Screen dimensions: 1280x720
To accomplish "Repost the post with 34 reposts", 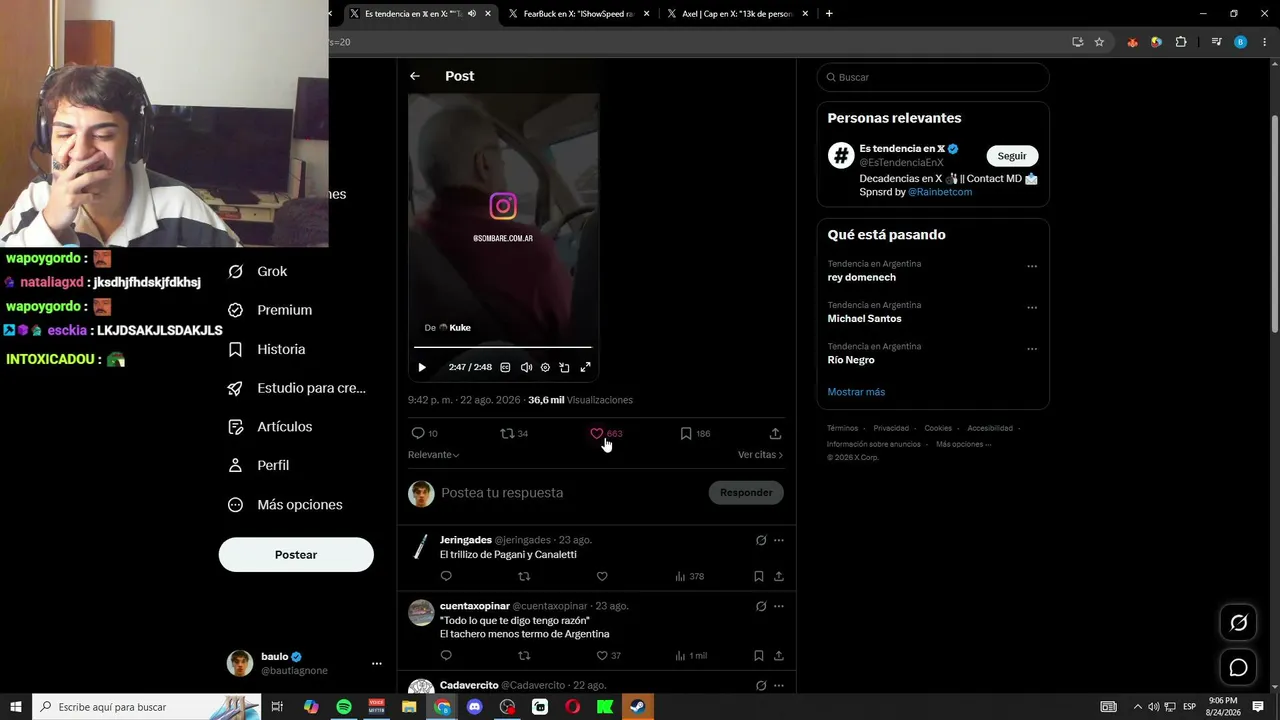I will click(x=514, y=433).
